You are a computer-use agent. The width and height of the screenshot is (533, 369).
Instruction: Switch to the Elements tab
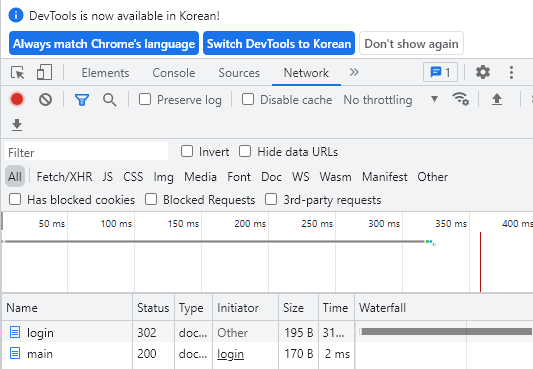tap(105, 73)
